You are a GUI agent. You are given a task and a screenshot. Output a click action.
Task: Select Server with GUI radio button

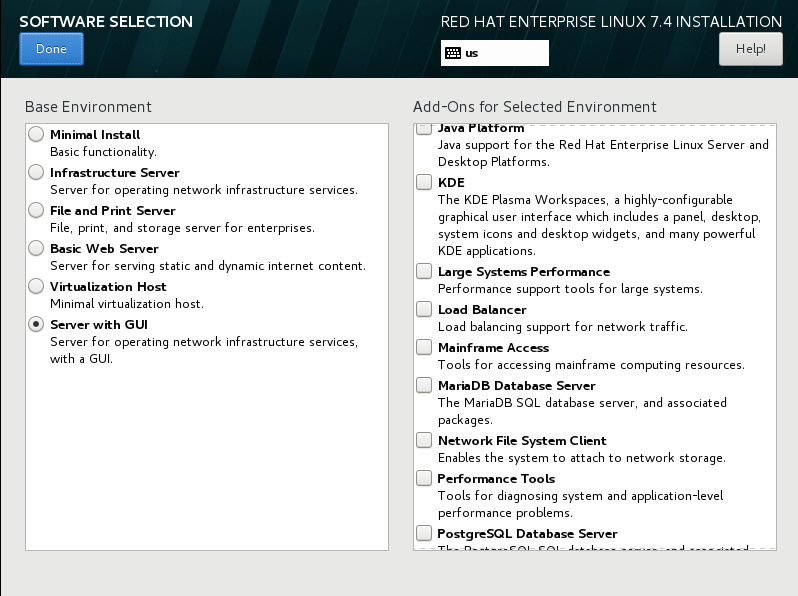[x=36, y=324]
